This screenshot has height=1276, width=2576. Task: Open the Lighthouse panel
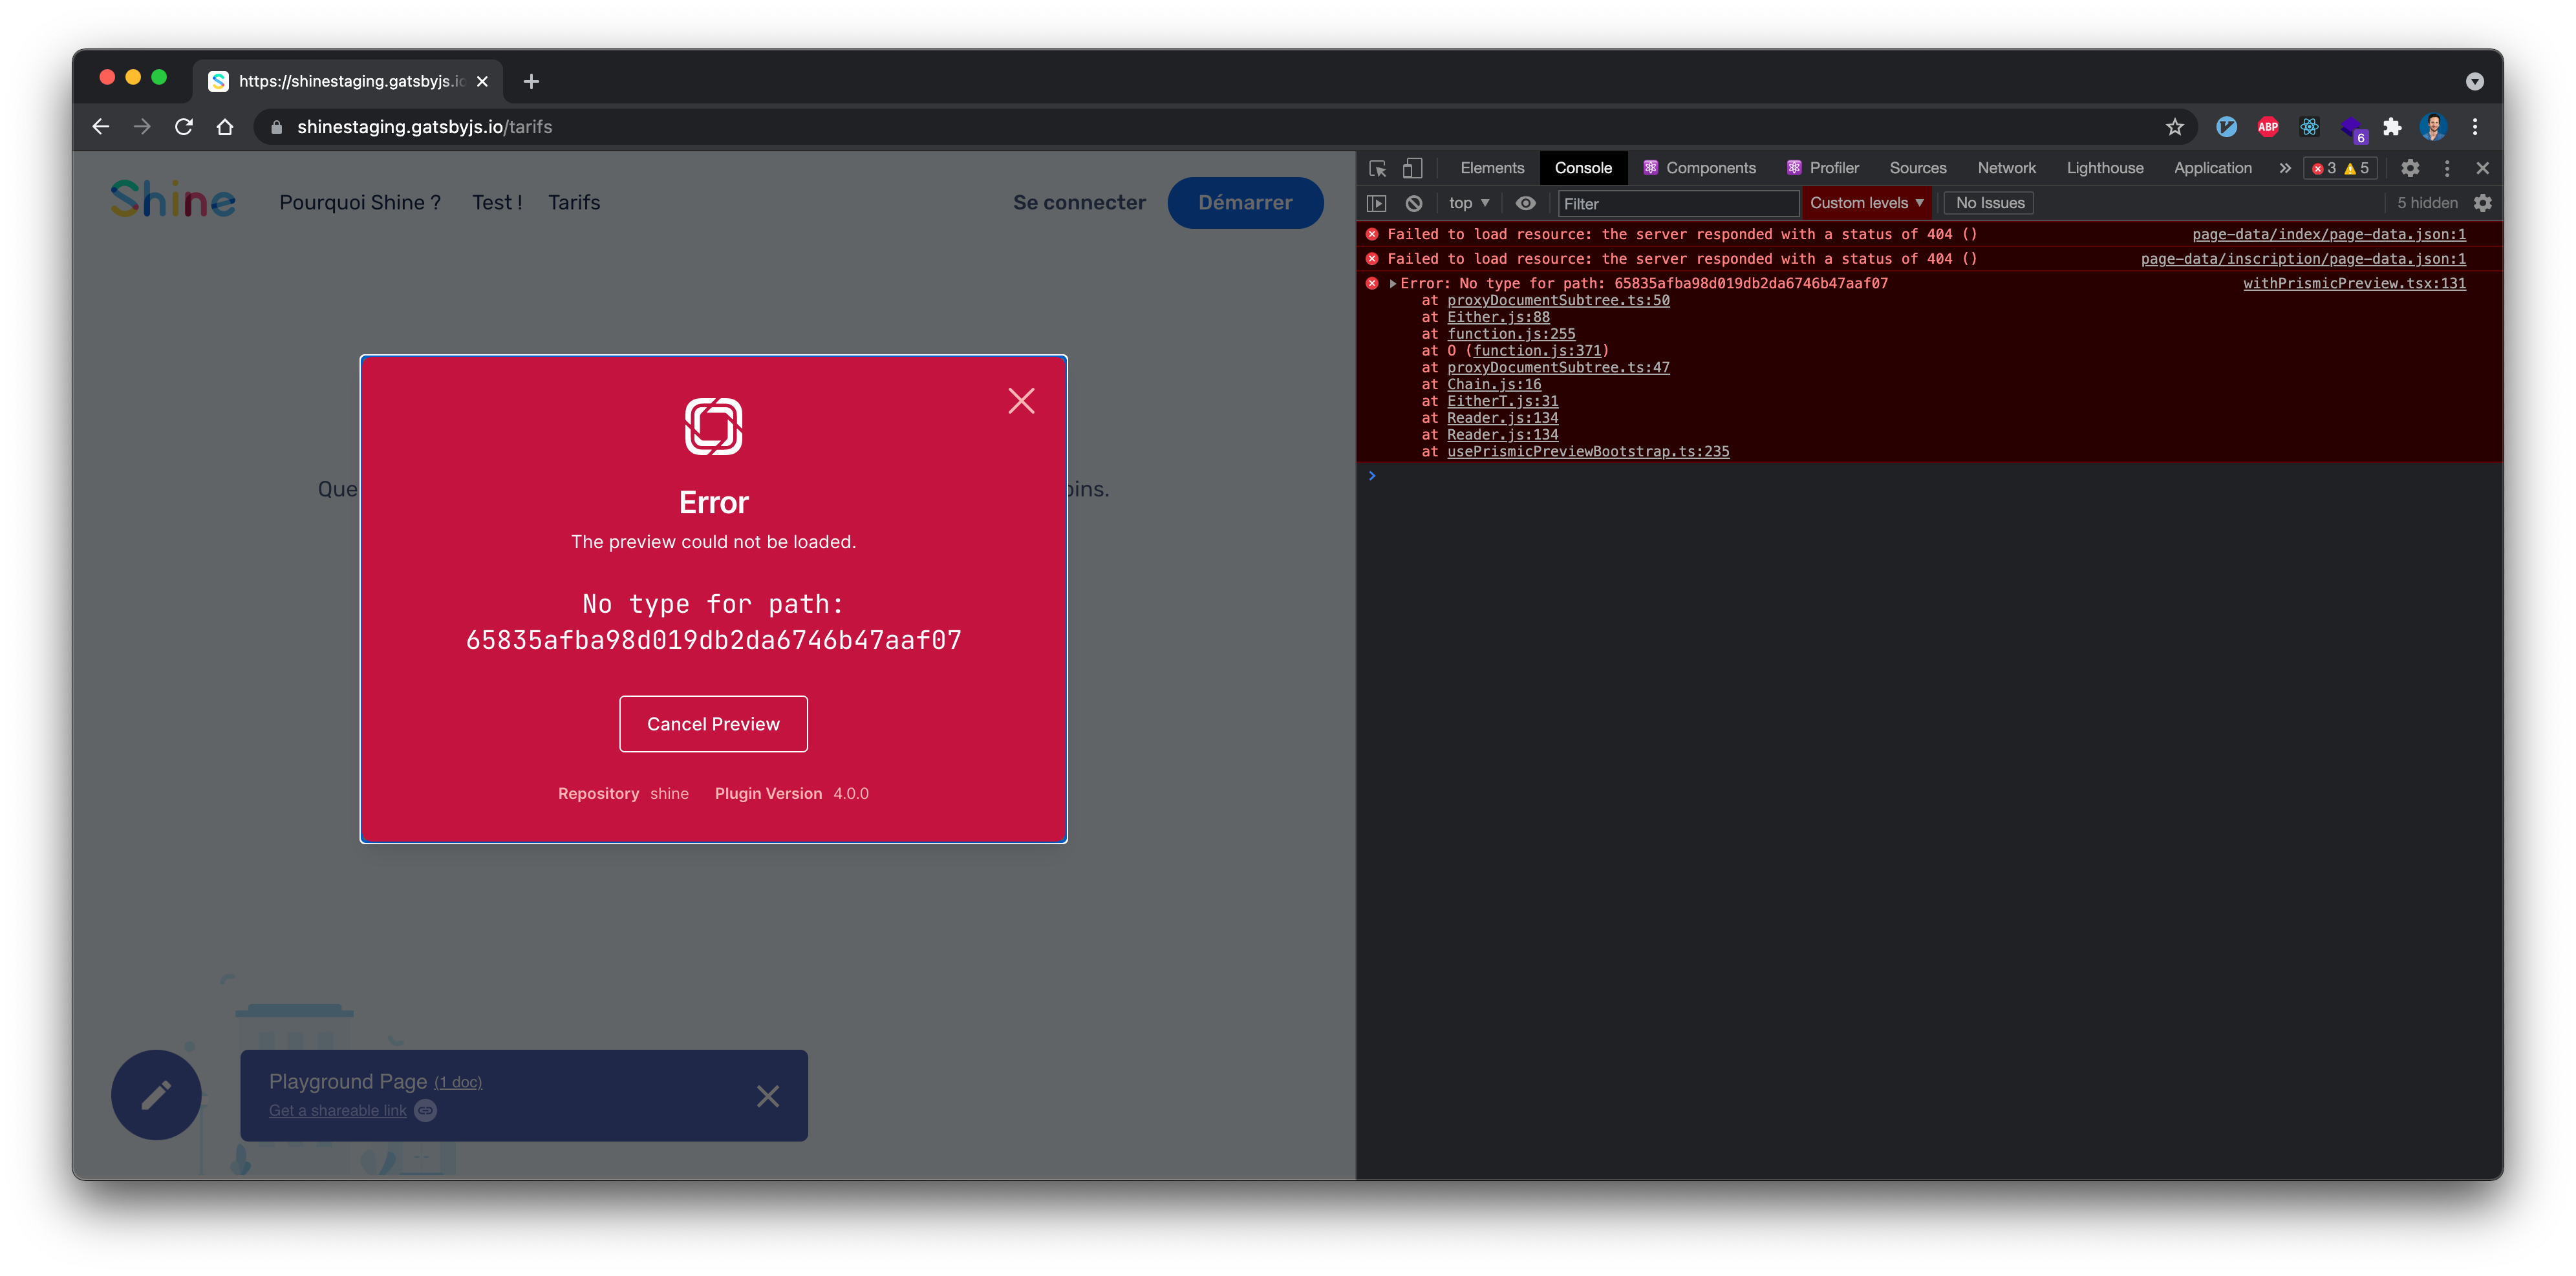(x=2105, y=168)
